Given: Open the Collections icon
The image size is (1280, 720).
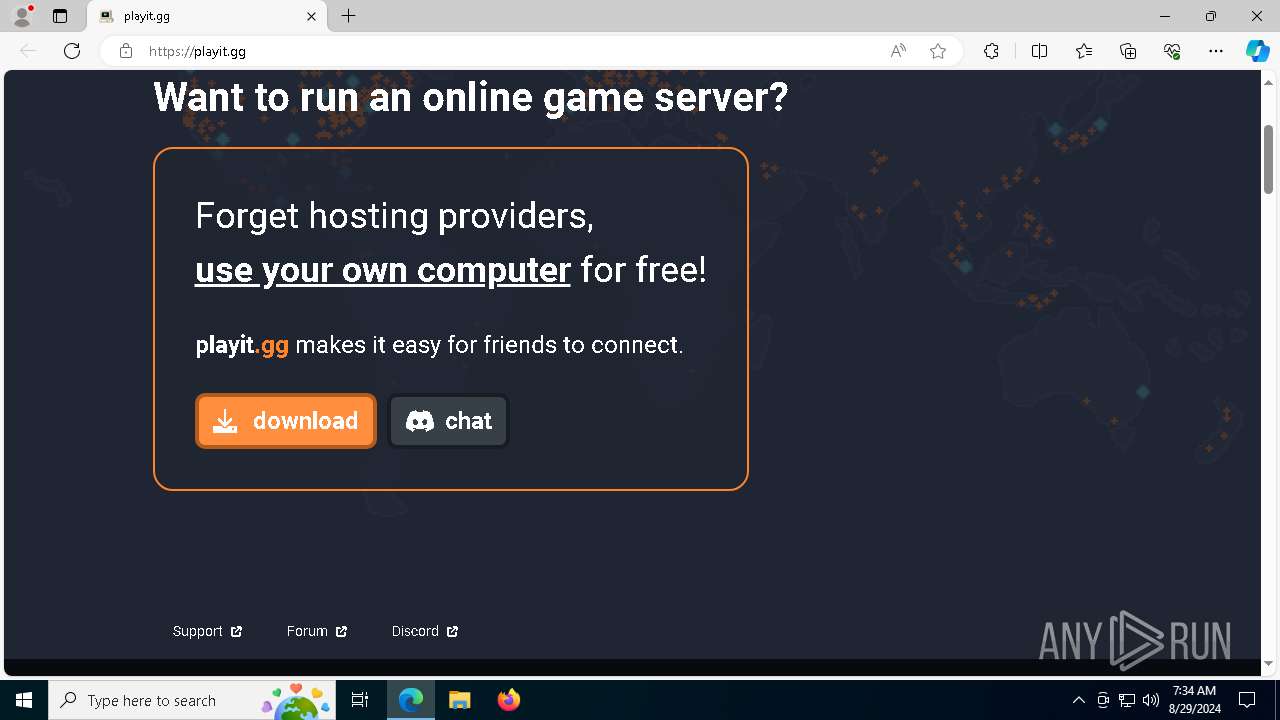Looking at the screenshot, I should click(1128, 51).
